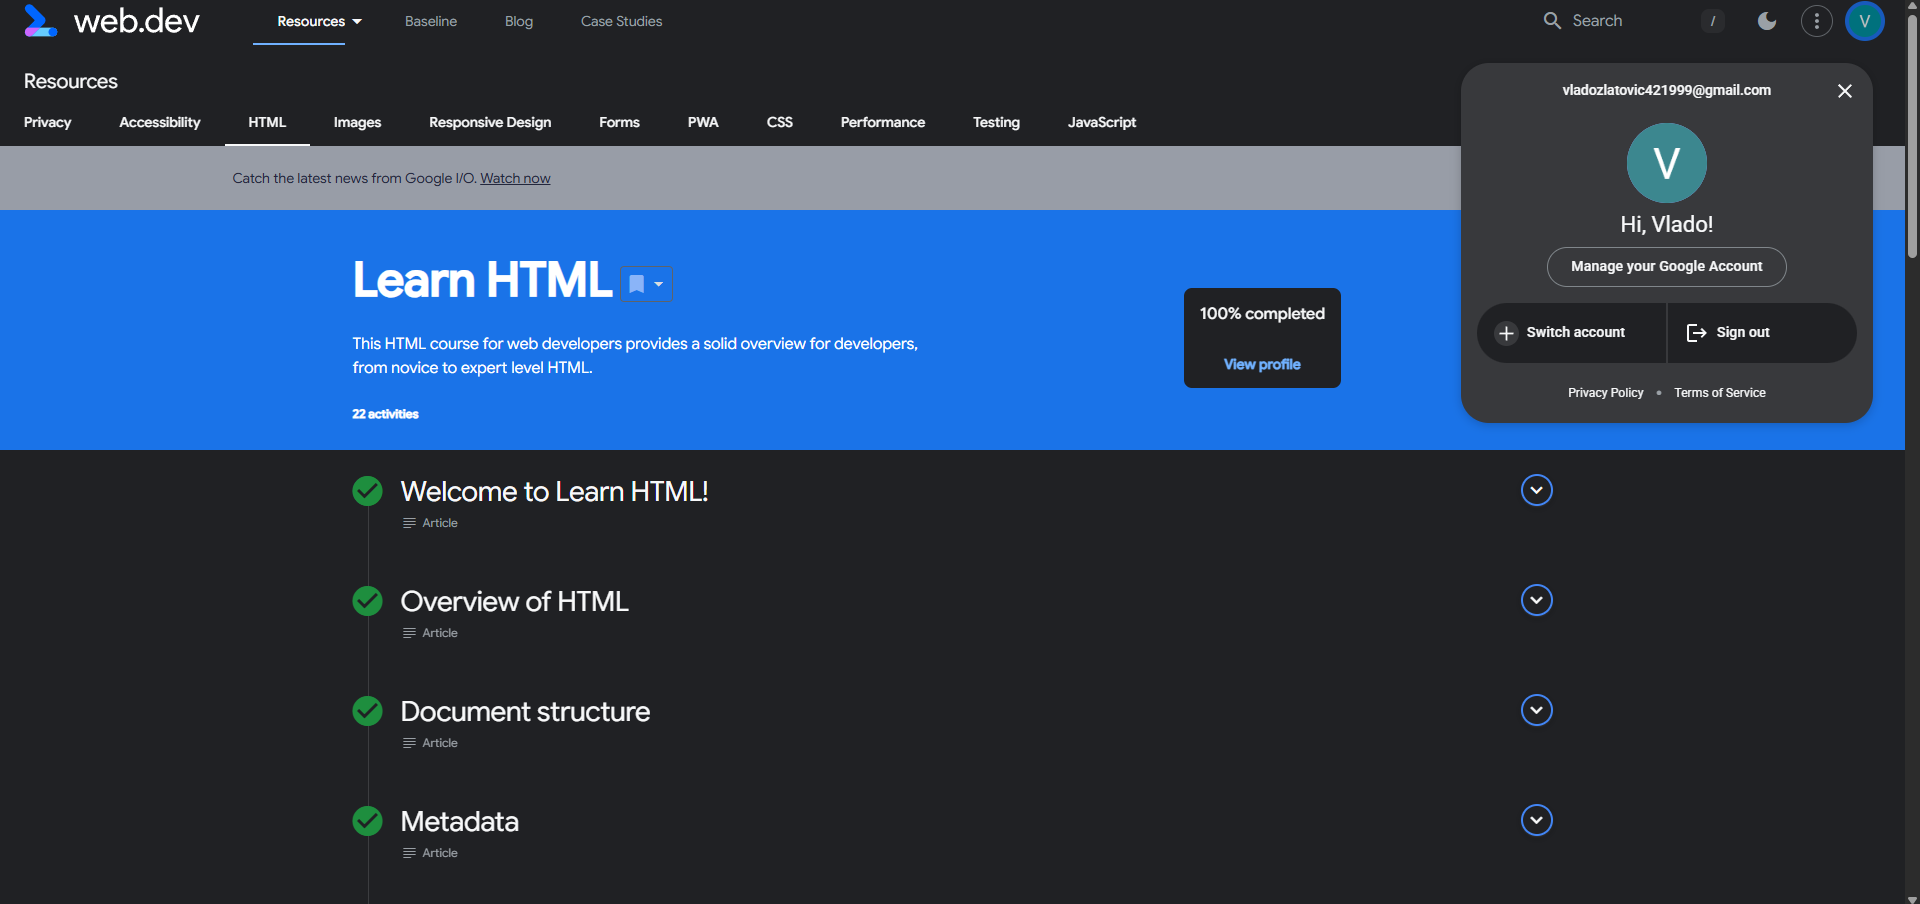Click the scrollbar down arrow
Screen dimensions: 1920x904
[1912, 898]
